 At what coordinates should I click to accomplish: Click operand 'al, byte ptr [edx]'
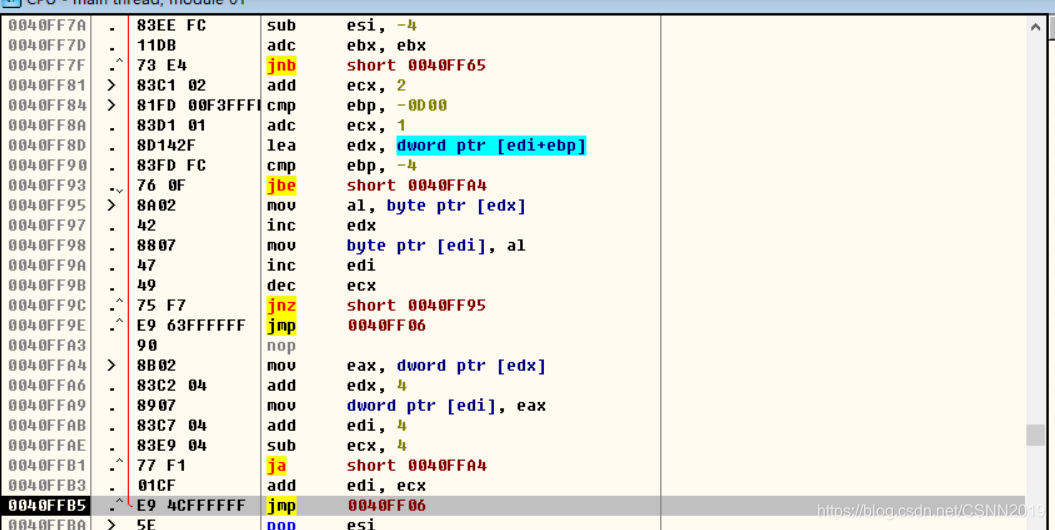436,206
